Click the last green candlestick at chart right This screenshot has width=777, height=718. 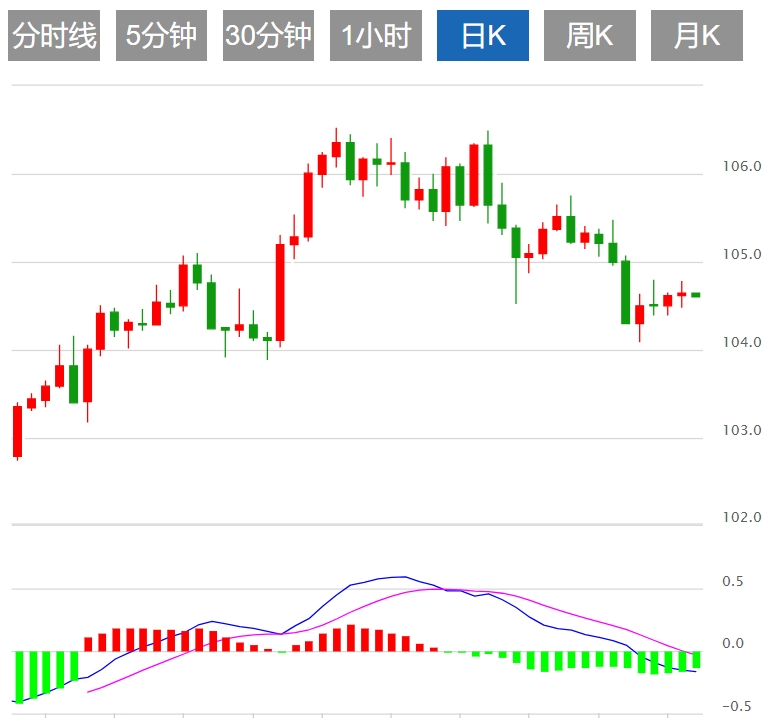[x=696, y=295]
